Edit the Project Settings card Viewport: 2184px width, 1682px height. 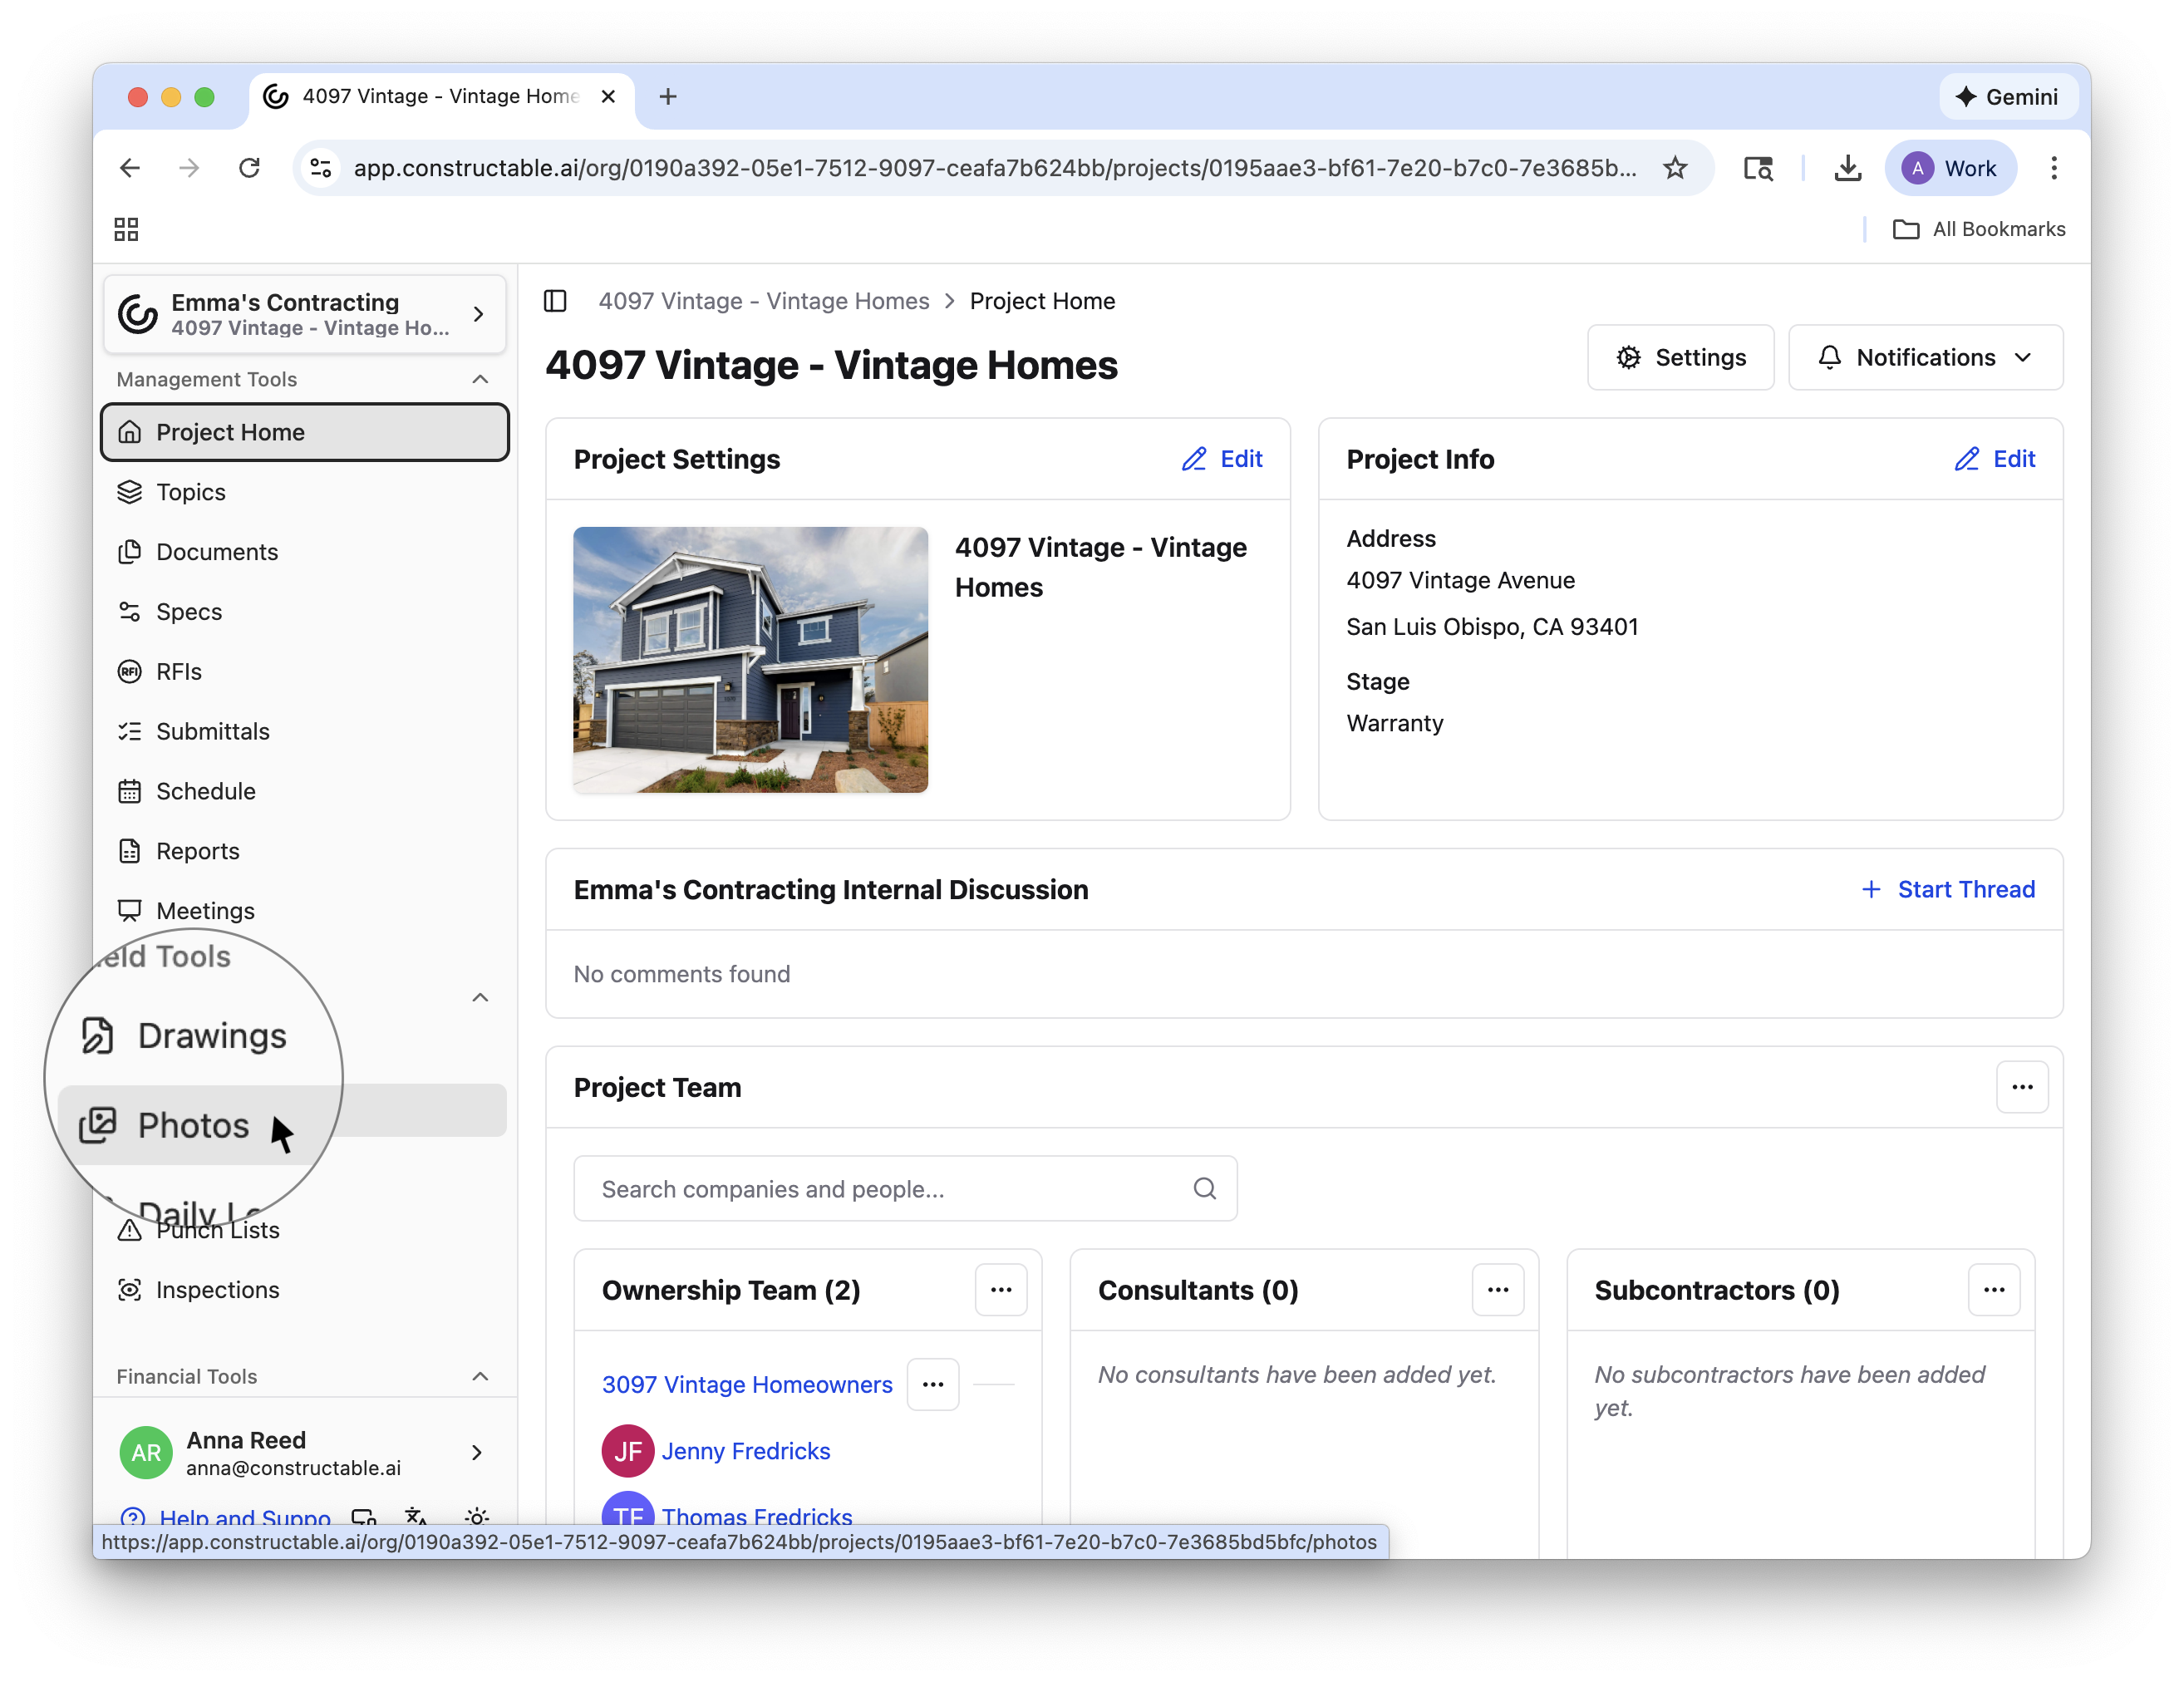pos(1222,459)
